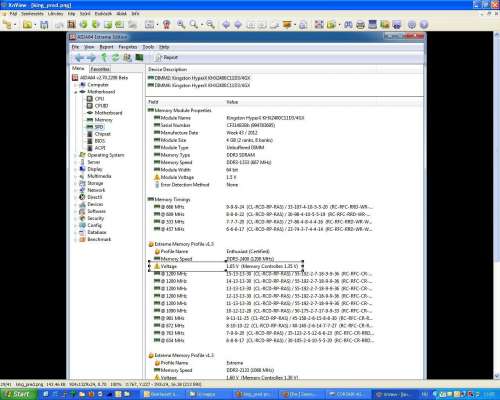
Task: Open the Fájl menu in XnView
Action: pos(13,14)
